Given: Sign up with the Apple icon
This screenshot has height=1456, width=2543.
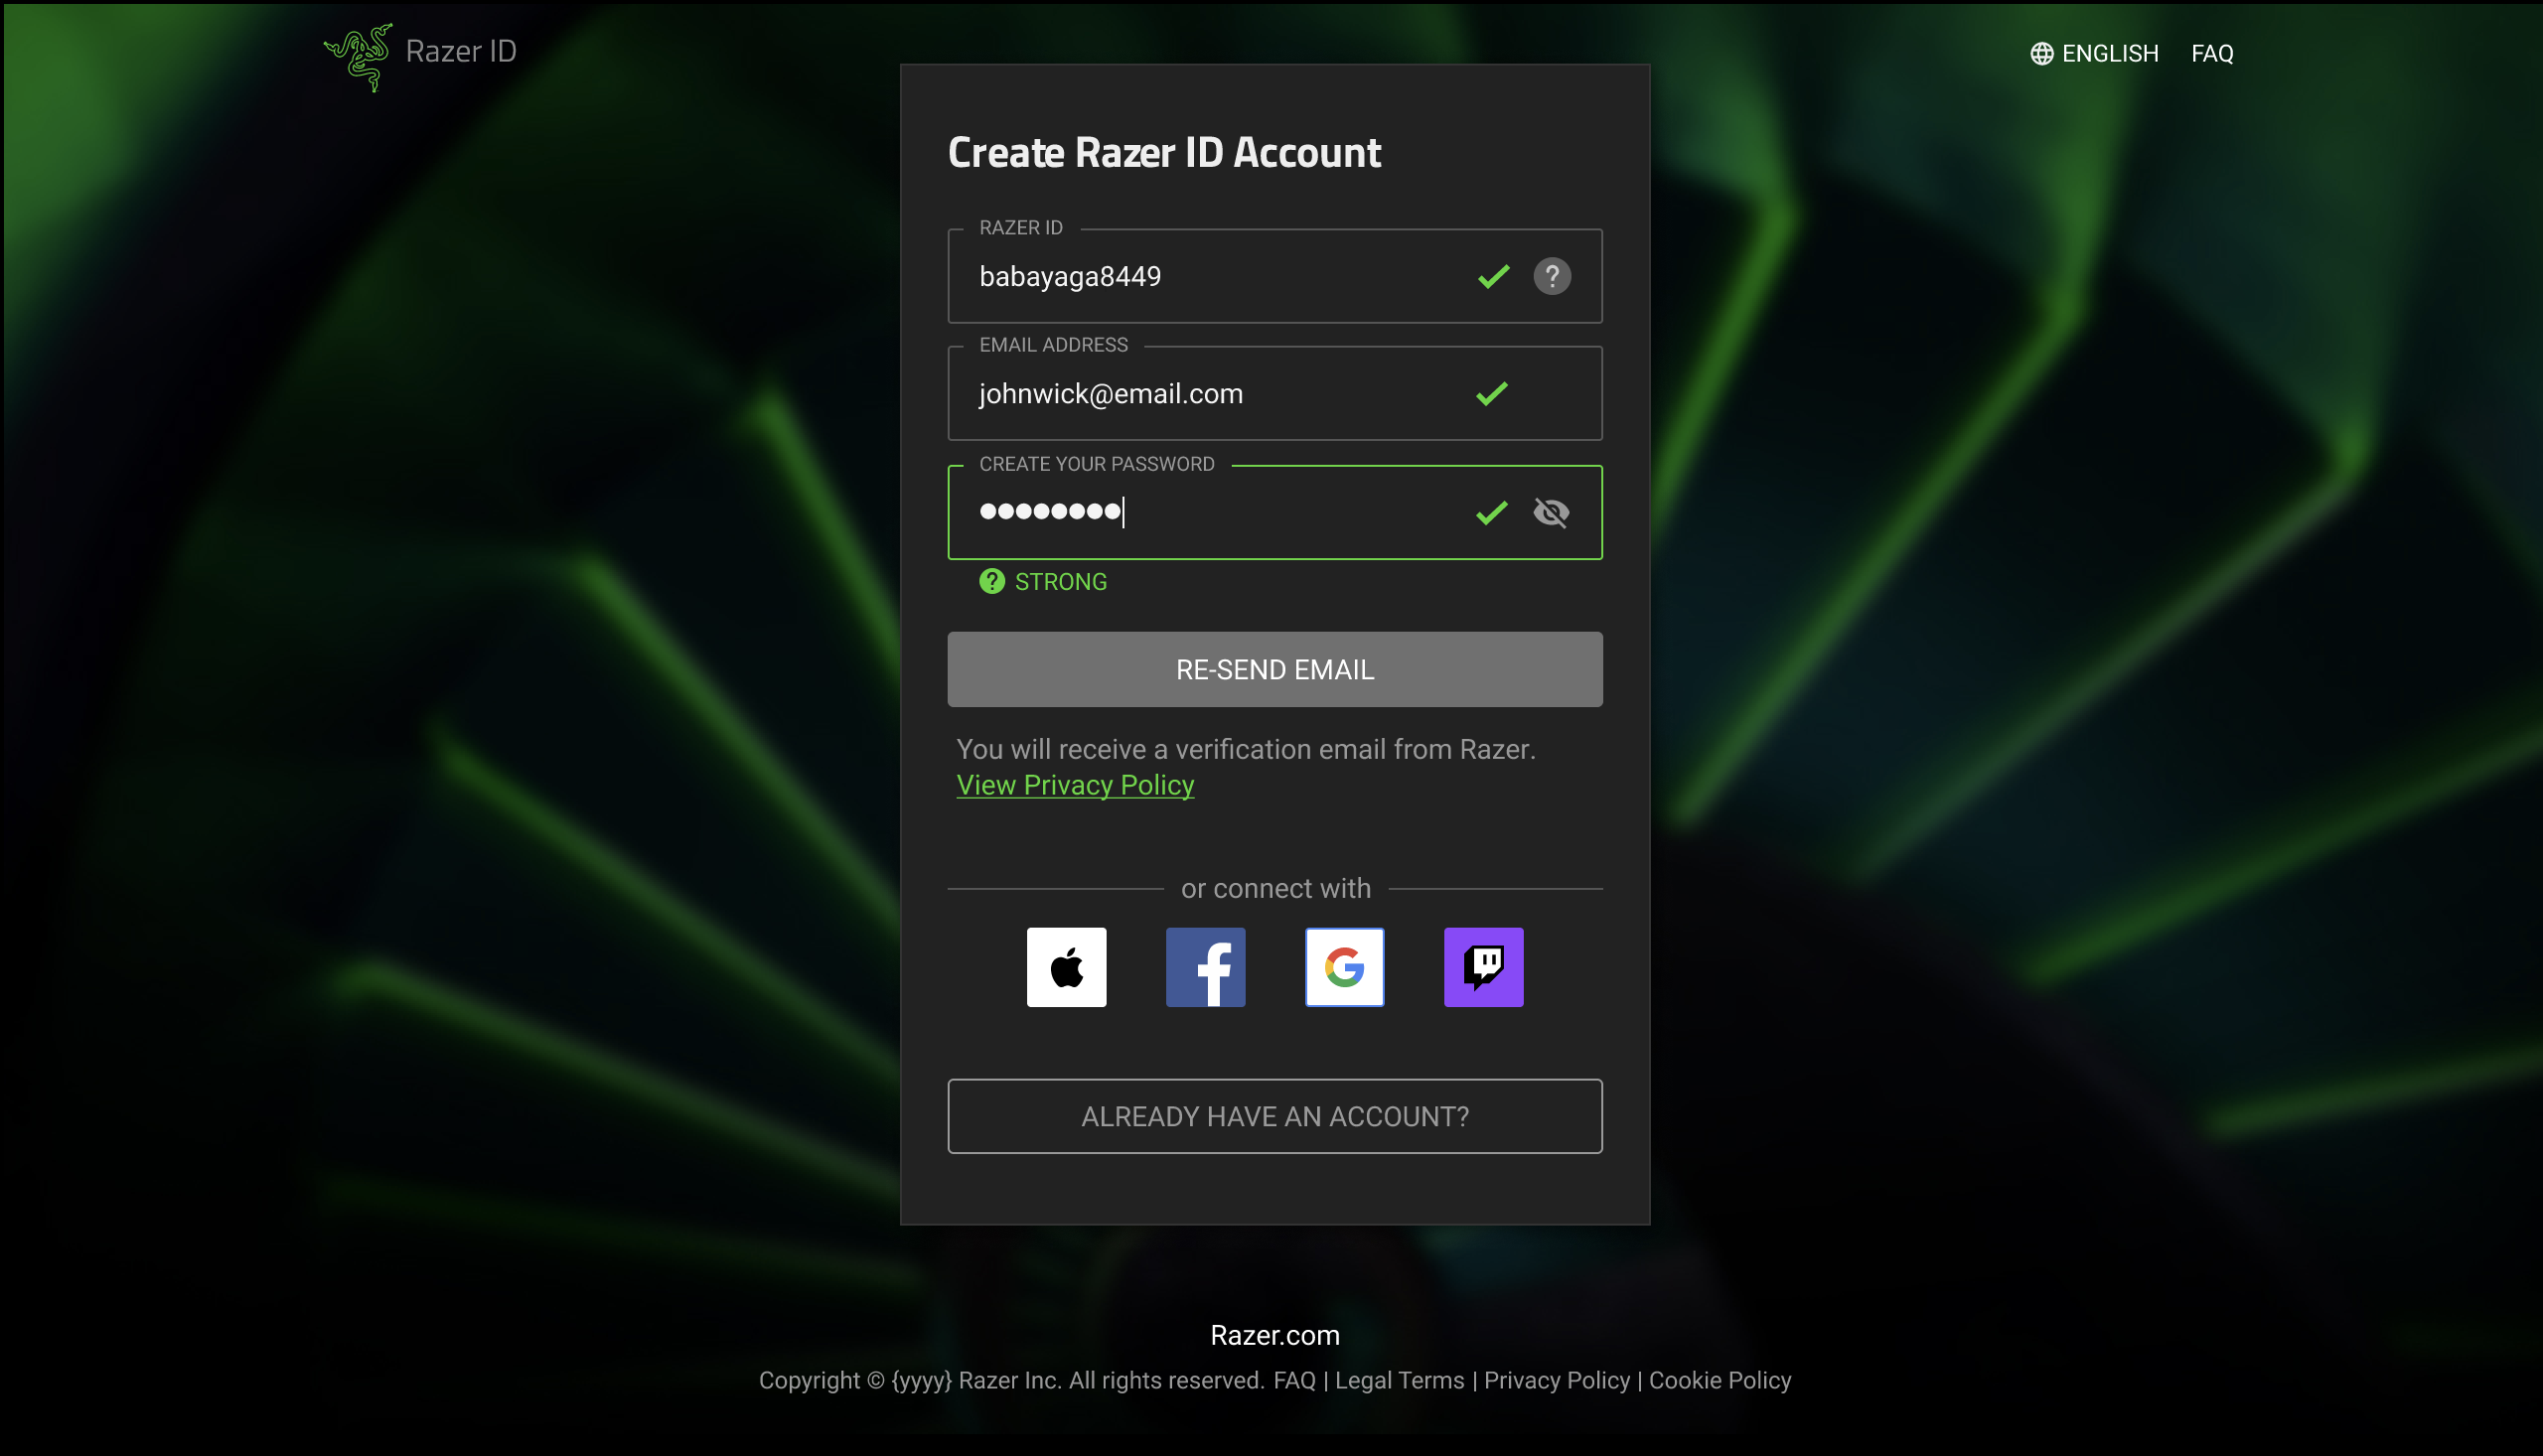Looking at the screenshot, I should pos(1066,967).
